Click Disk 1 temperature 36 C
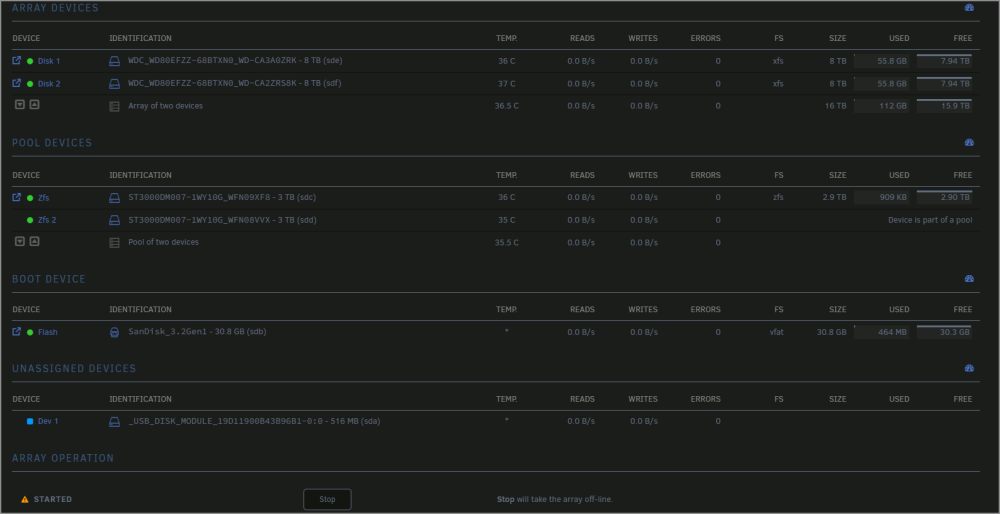 point(507,61)
